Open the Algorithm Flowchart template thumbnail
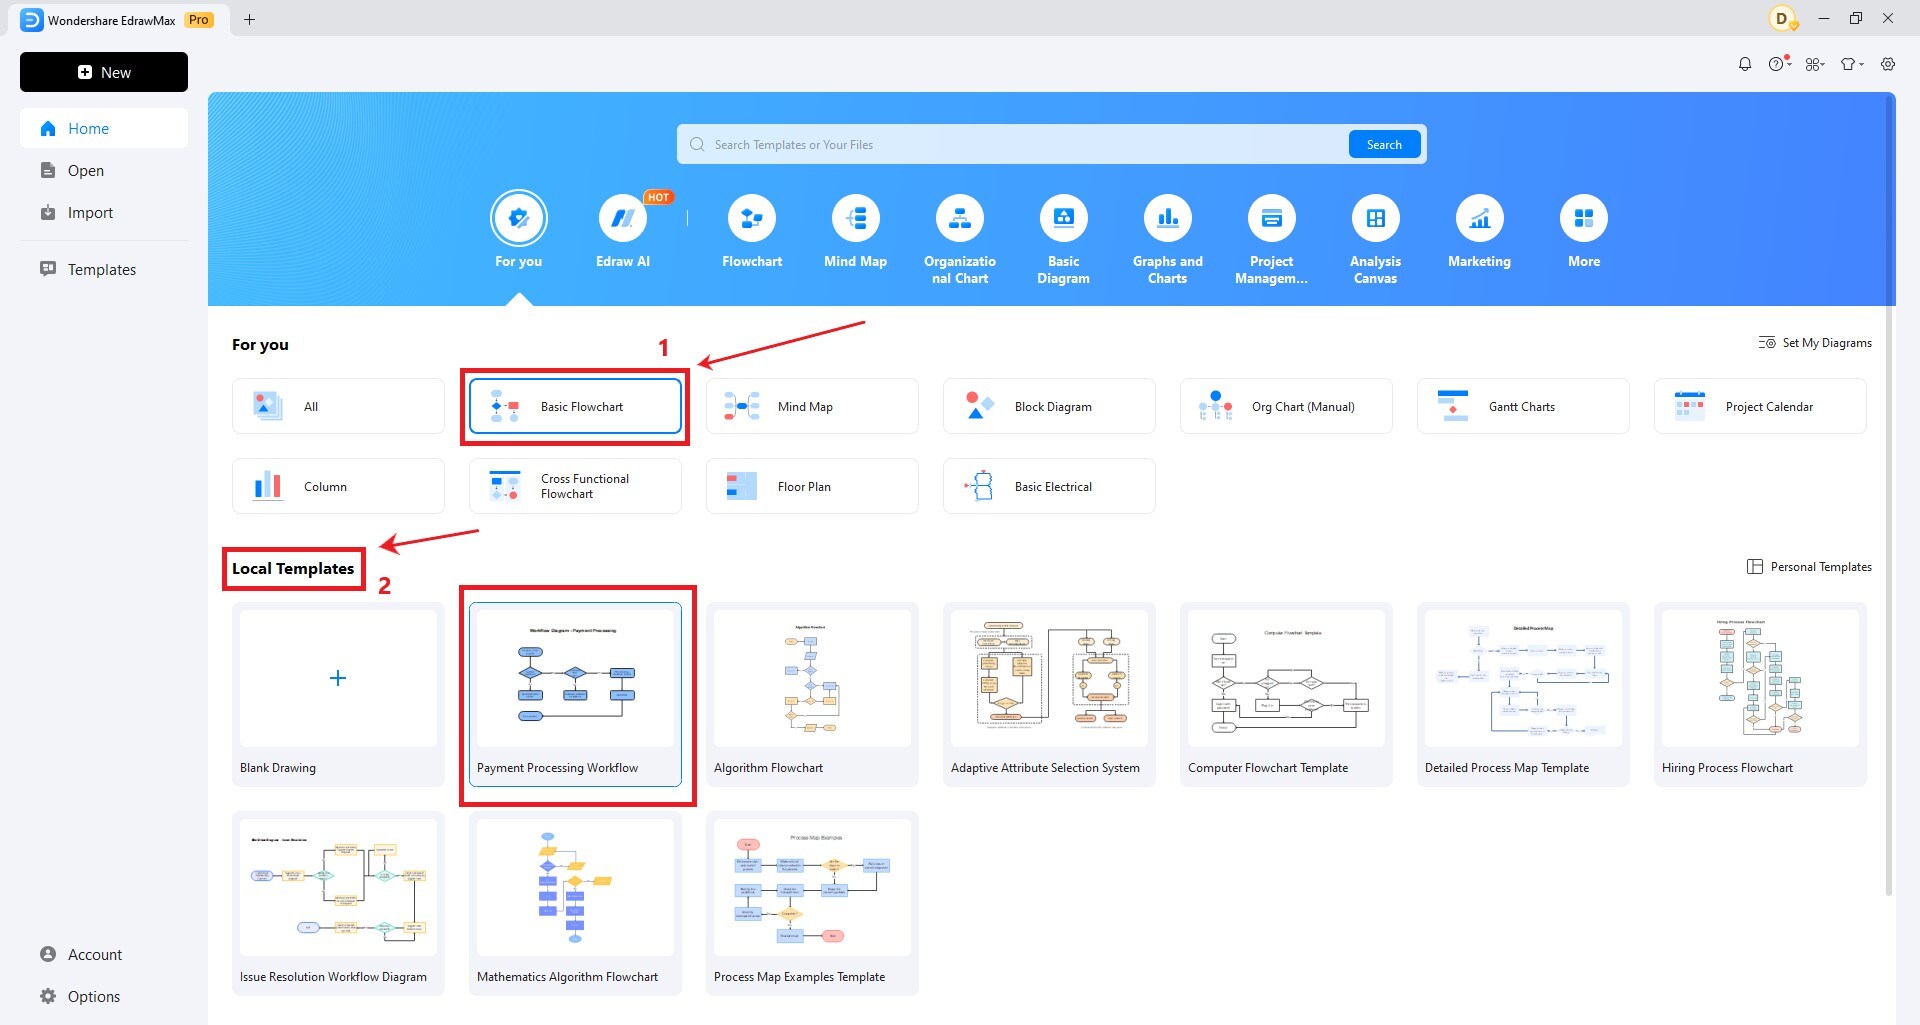This screenshot has width=1920, height=1025. coord(811,678)
